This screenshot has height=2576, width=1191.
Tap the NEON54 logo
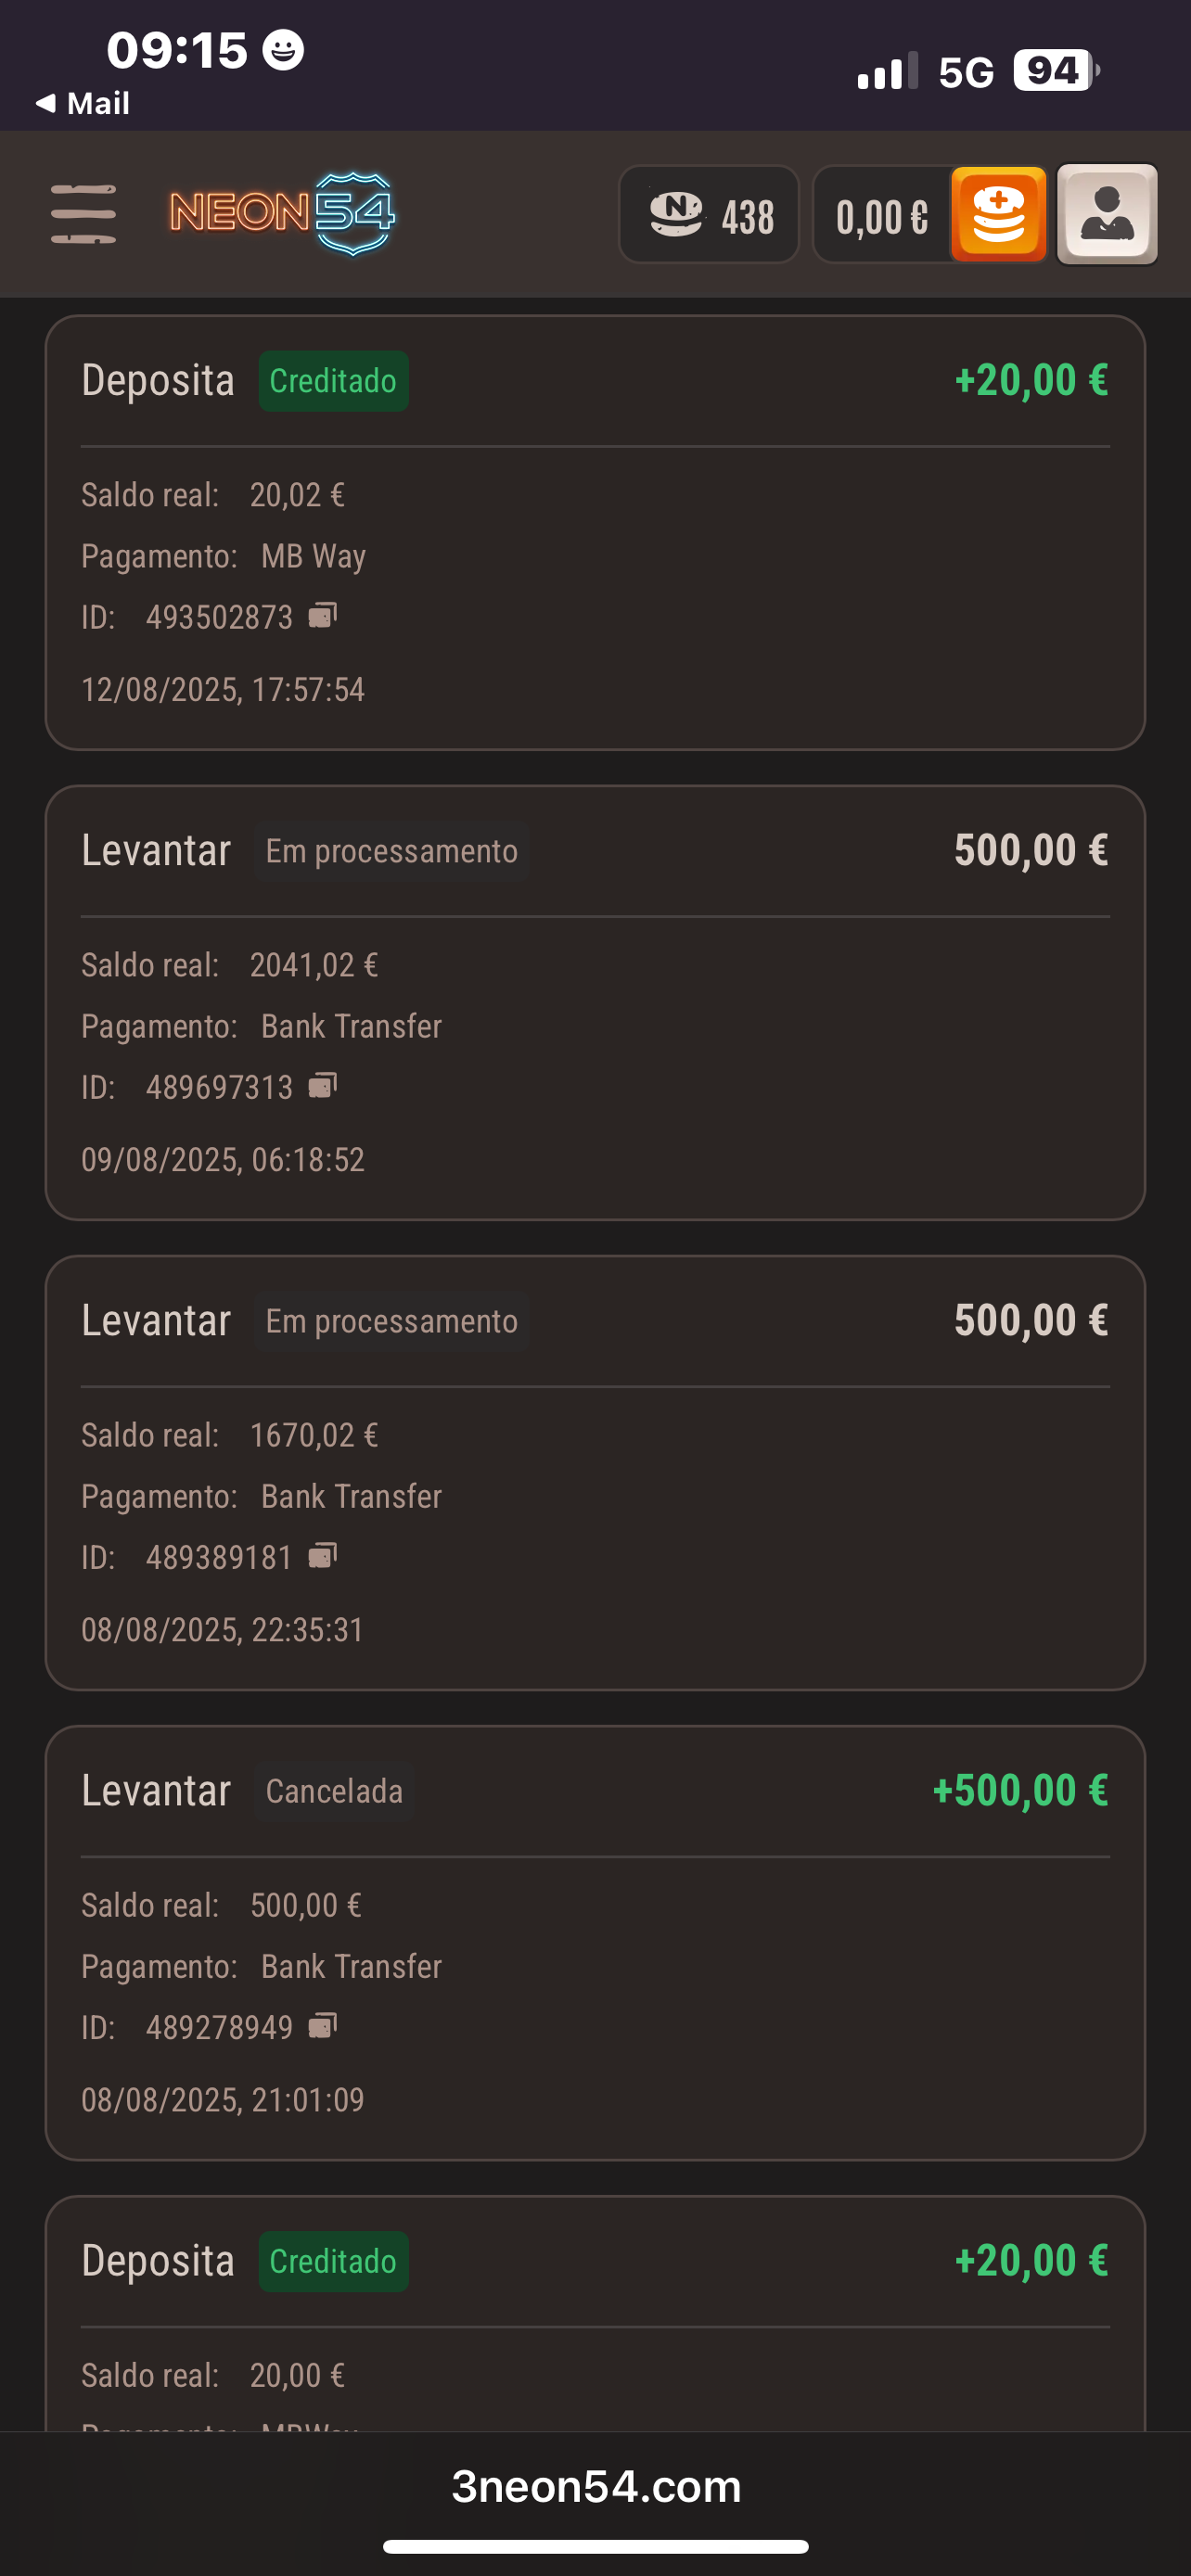click(x=282, y=213)
